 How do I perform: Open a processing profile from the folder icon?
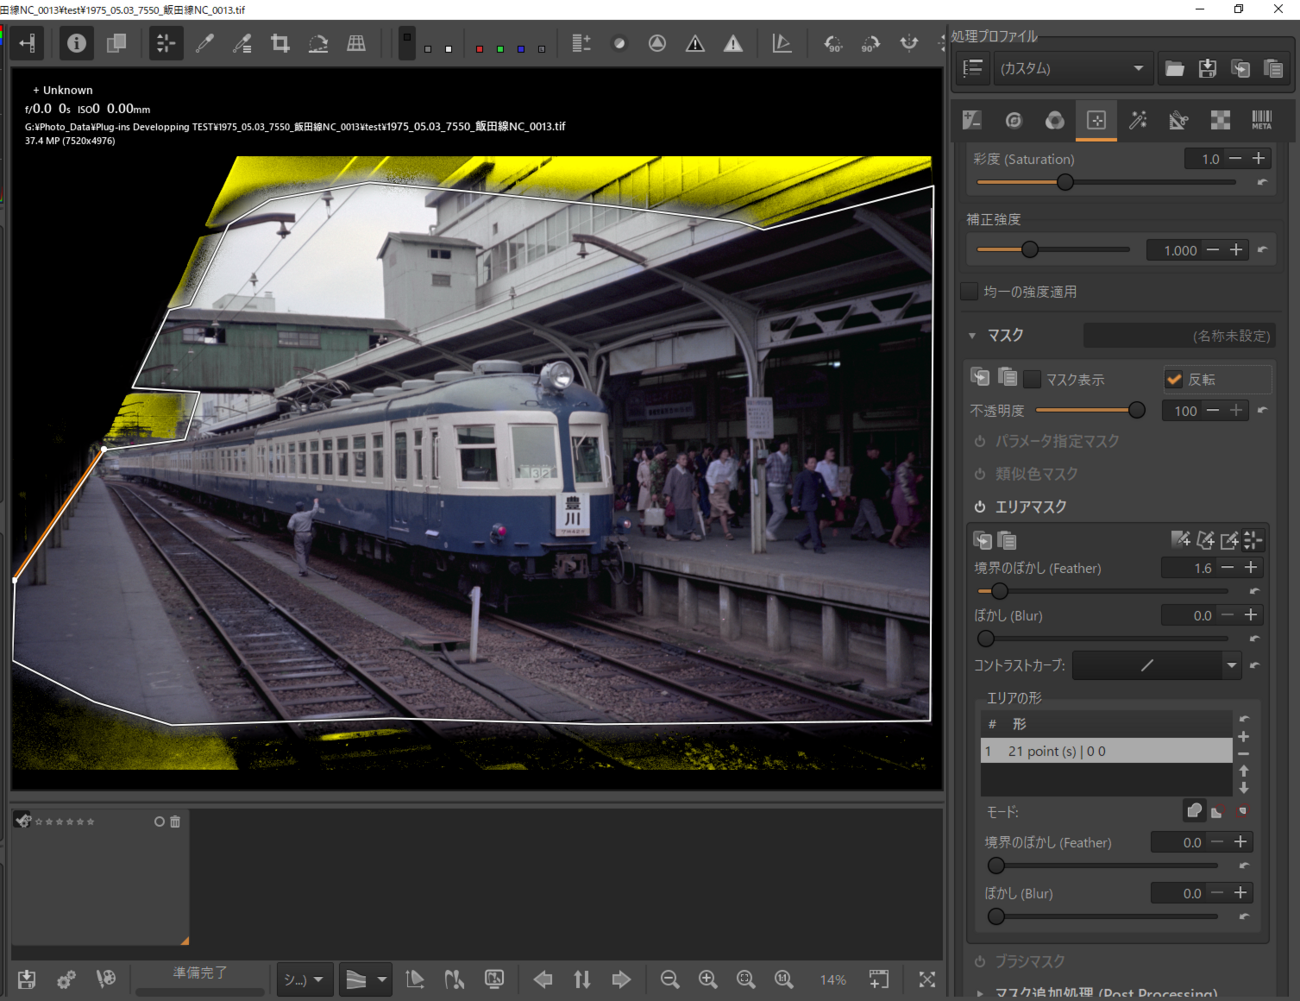1174,69
